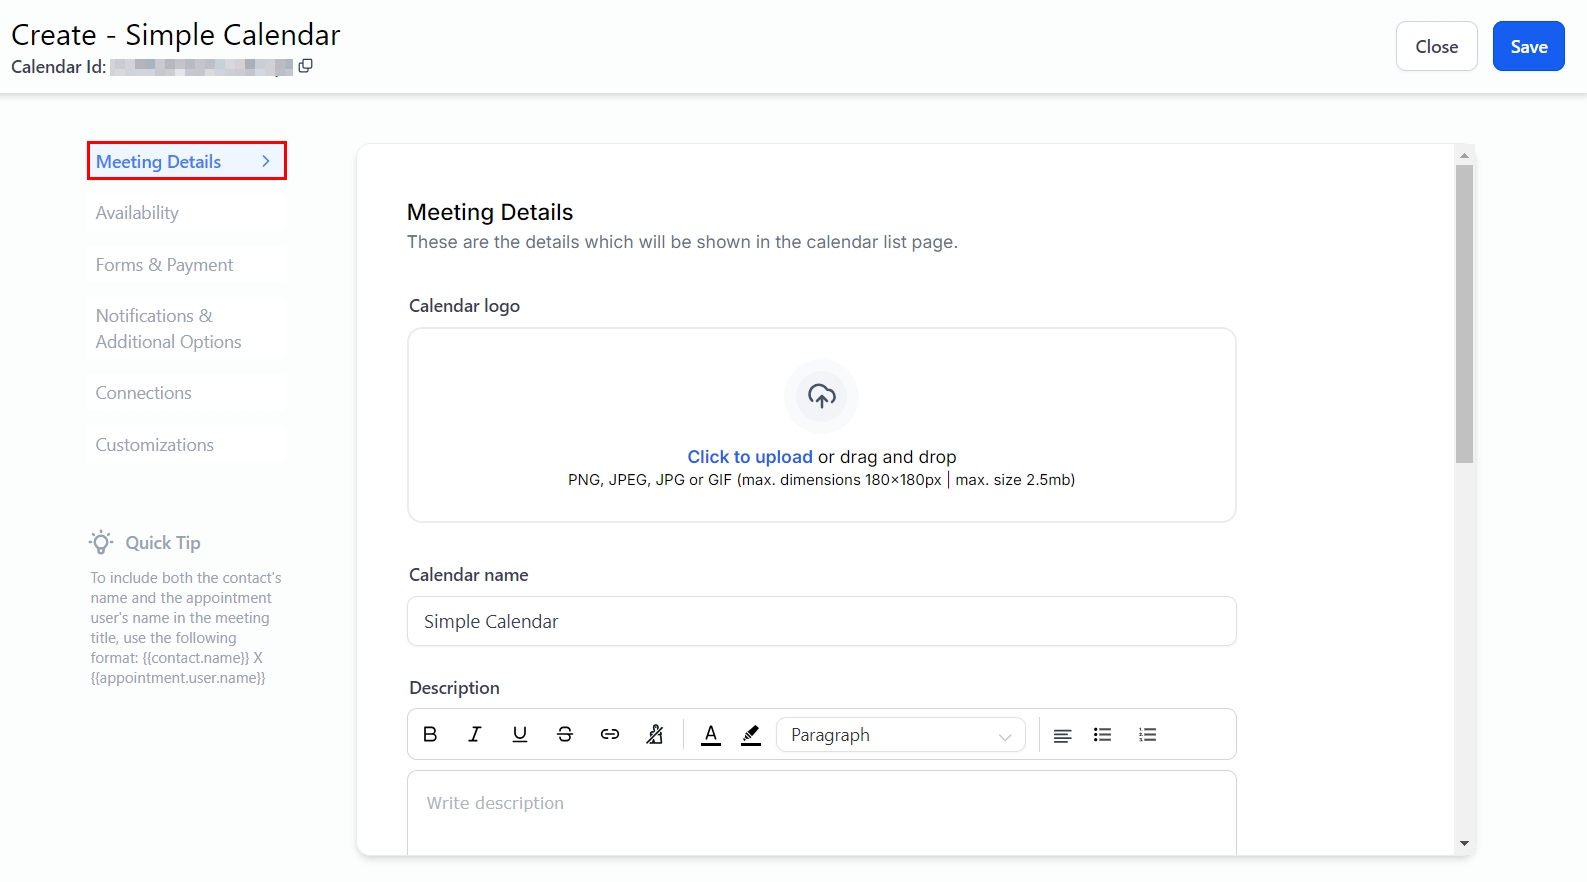
Task: Insert a numbered list in description
Action: click(1147, 735)
